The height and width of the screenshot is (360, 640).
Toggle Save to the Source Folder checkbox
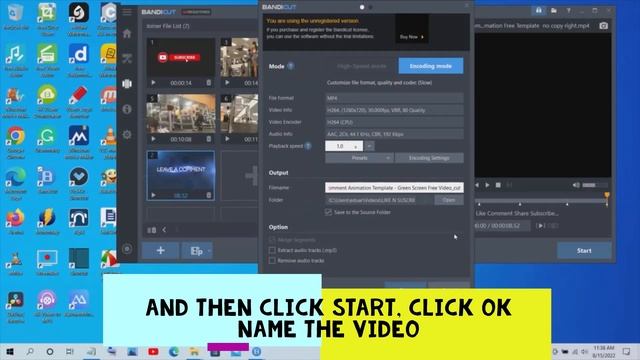point(329,212)
